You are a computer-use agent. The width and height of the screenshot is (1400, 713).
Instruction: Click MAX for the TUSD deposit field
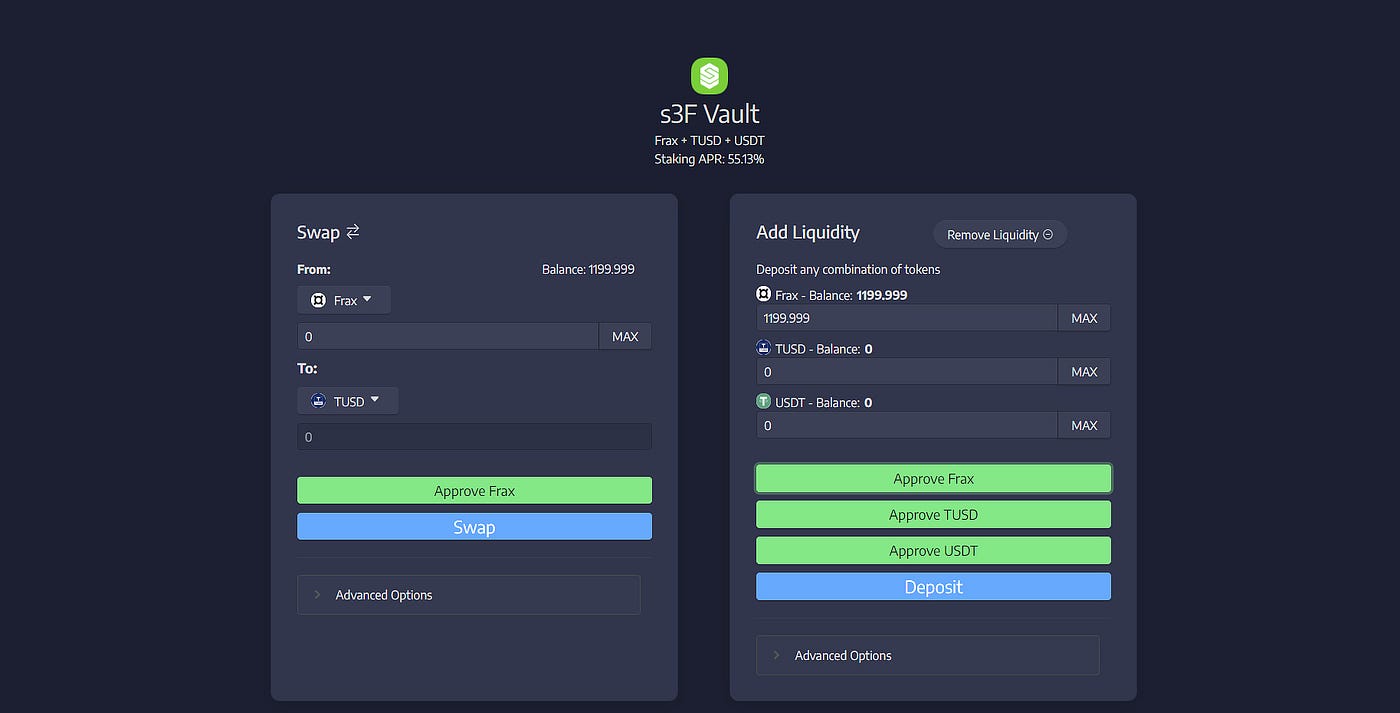click(x=1084, y=372)
